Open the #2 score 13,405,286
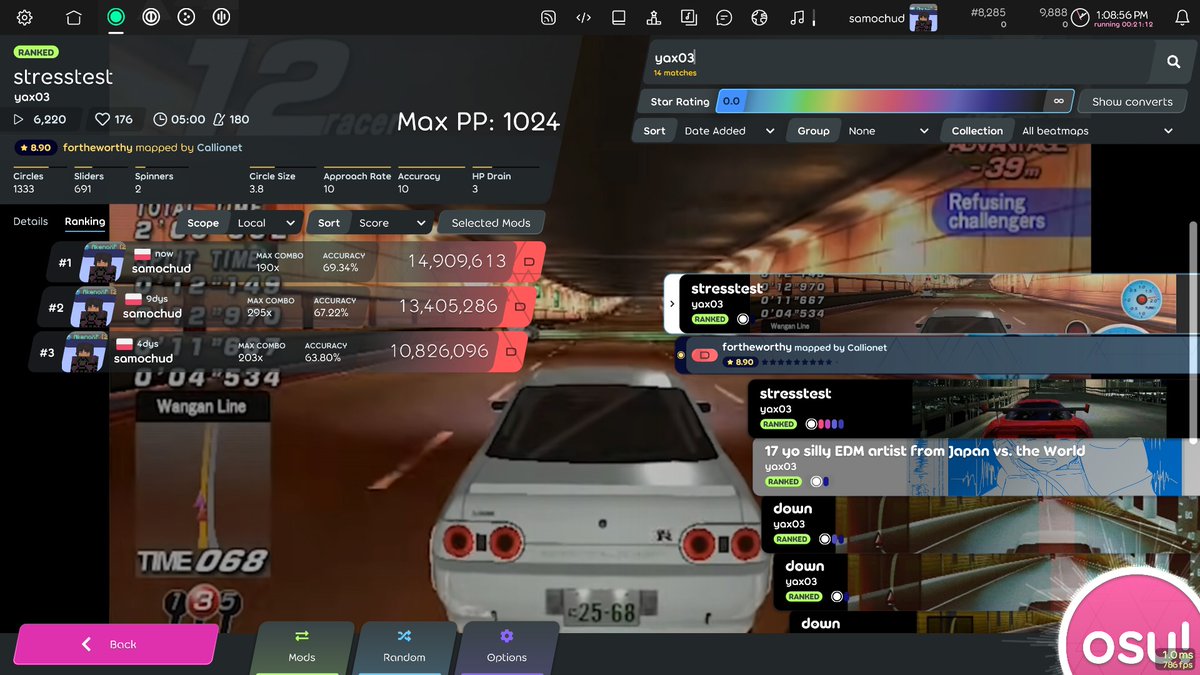Screen dimensions: 1200x675 coord(286,307)
